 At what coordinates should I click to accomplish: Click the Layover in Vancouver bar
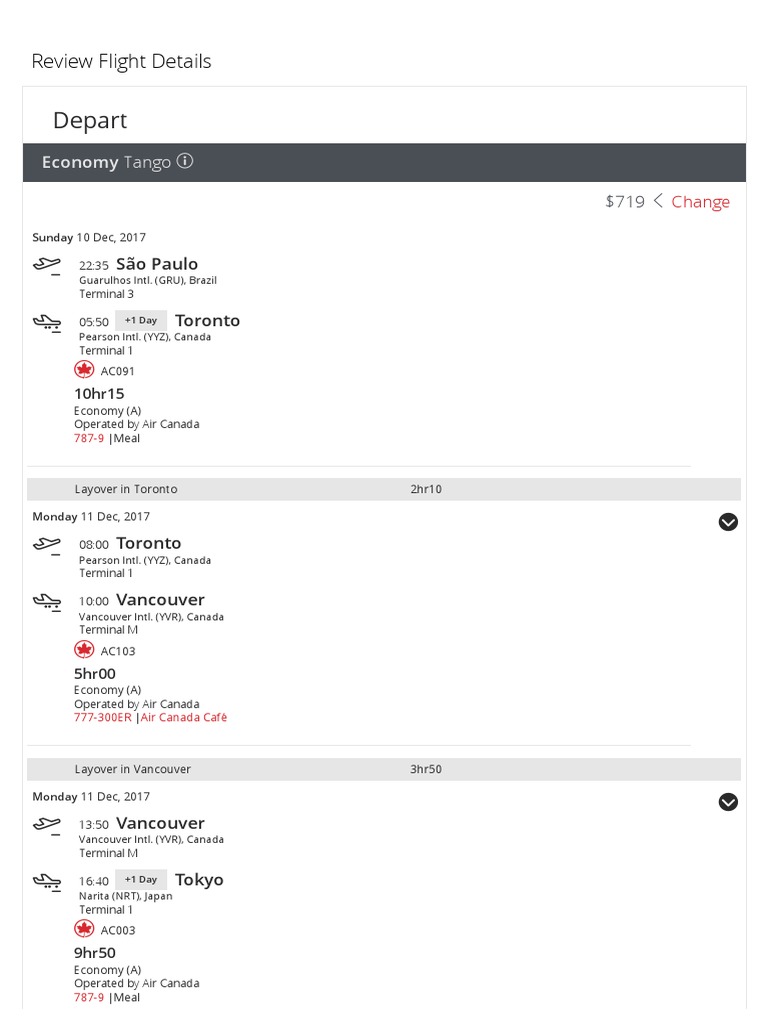coord(384,769)
